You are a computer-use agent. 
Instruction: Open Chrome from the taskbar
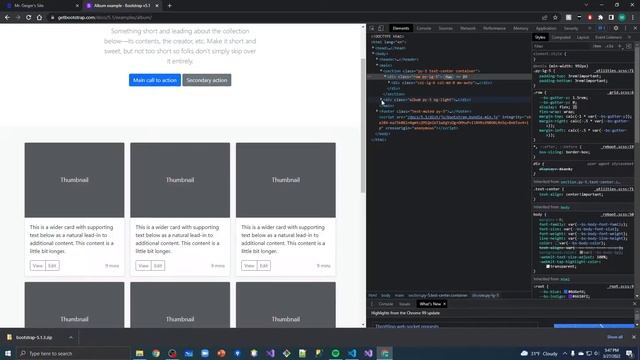[156, 353]
